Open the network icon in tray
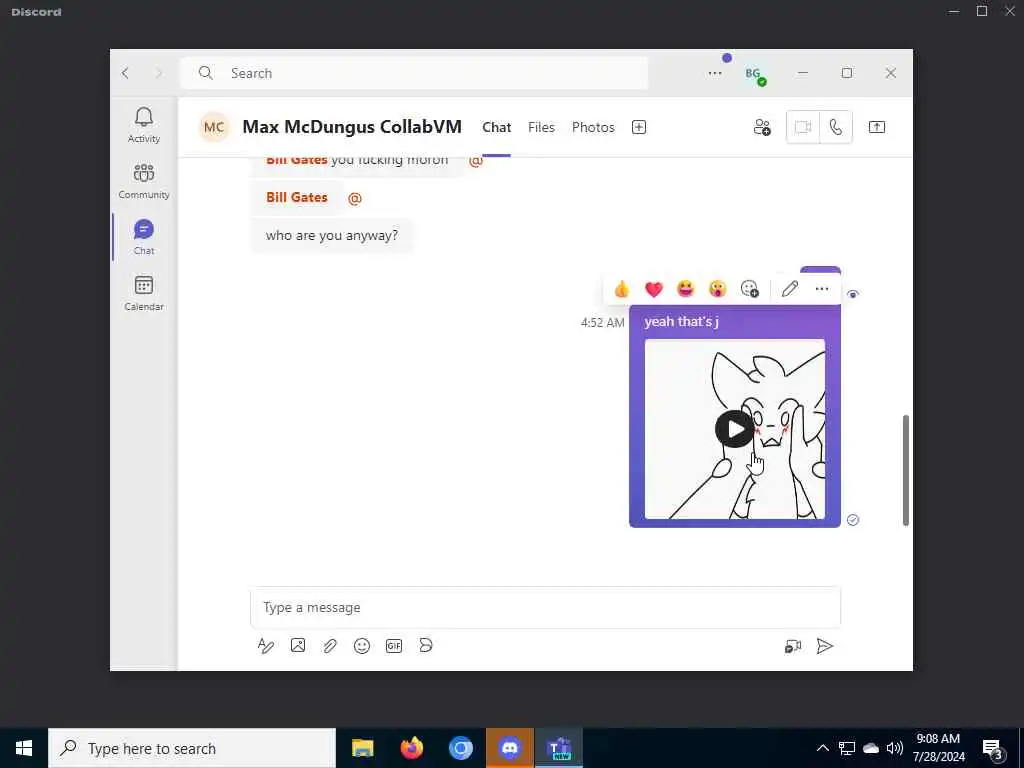This screenshot has width=1024, height=768. click(847, 748)
